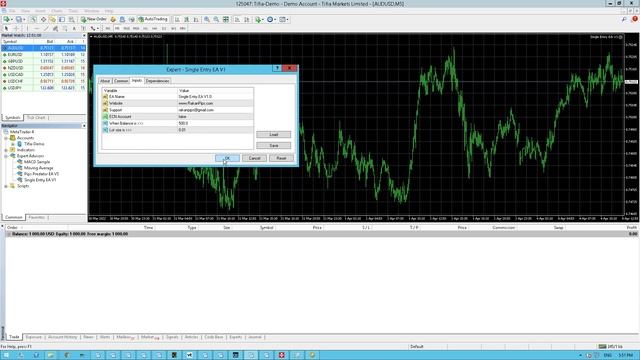The width and height of the screenshot is (640, 360).
Task: Open the arrows objects dropdown
Action: click(x=94, y=29)
